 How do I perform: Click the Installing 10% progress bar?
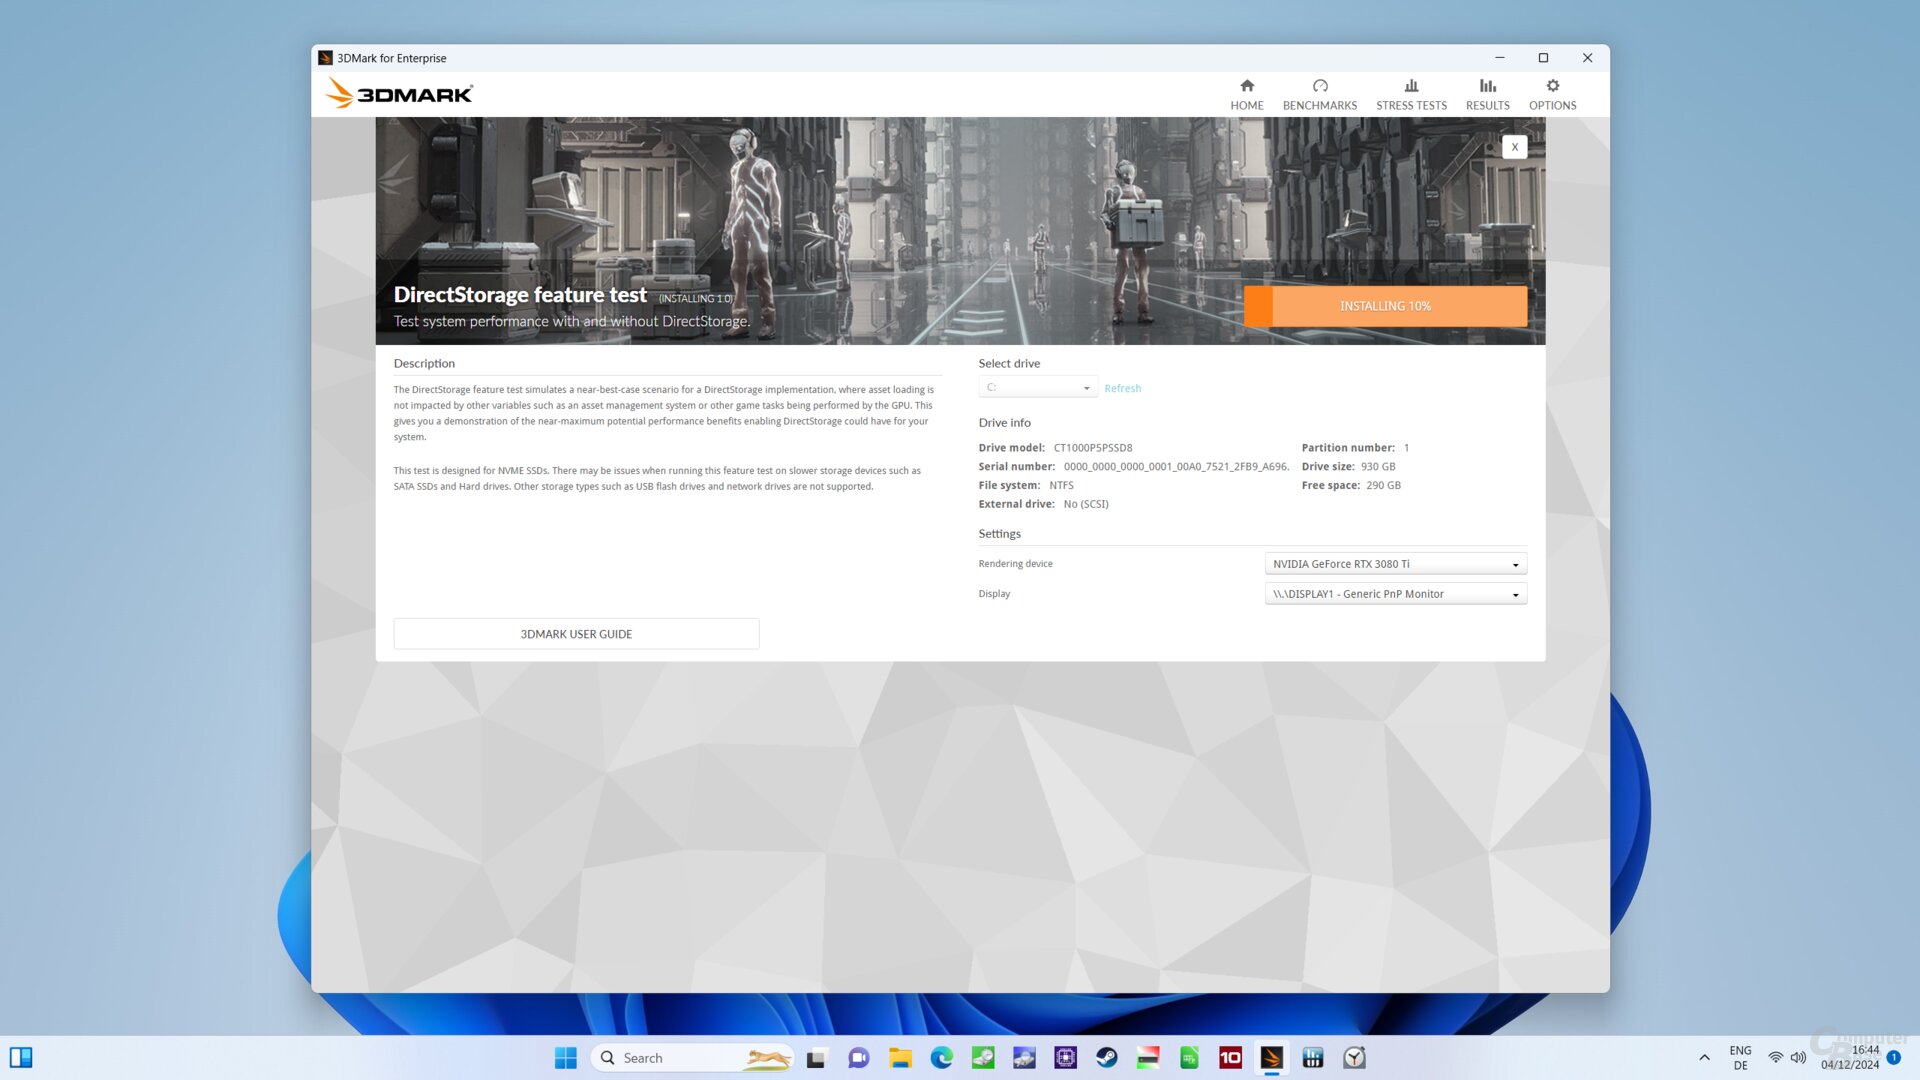coord(1385,306)
